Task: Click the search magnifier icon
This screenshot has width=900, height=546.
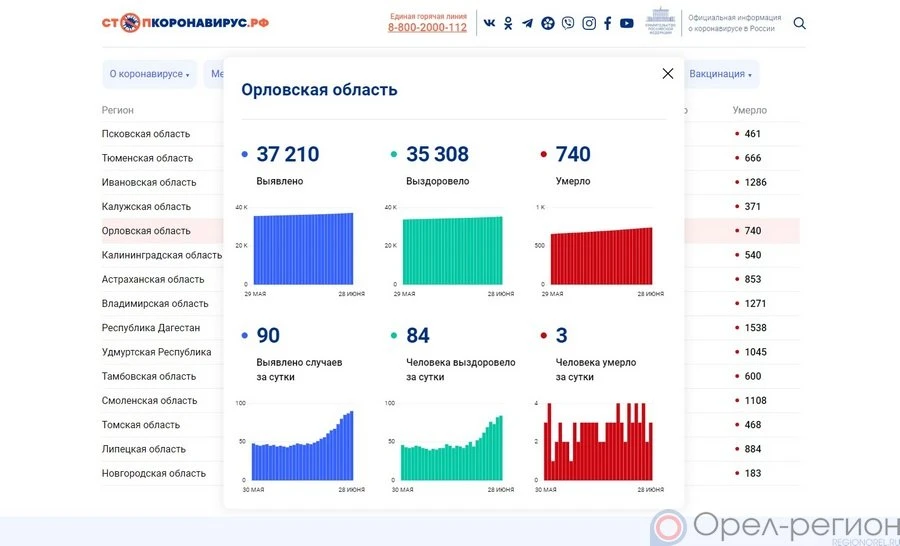Action: point(800,23)
